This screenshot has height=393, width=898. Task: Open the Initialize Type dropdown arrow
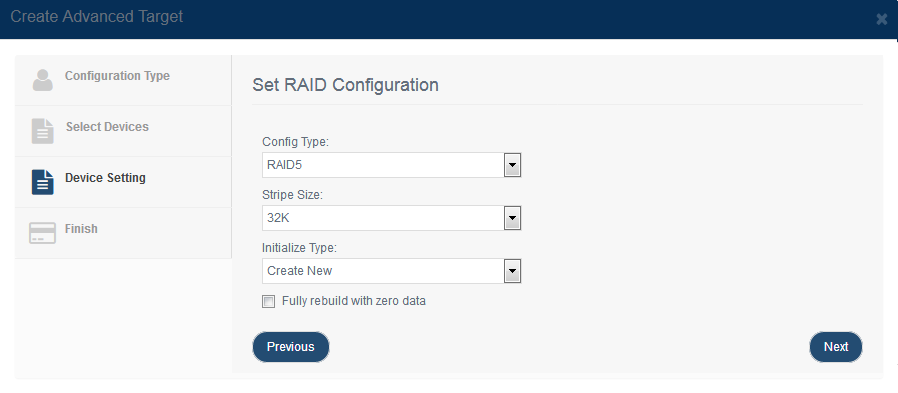click(x=513, y=271)
